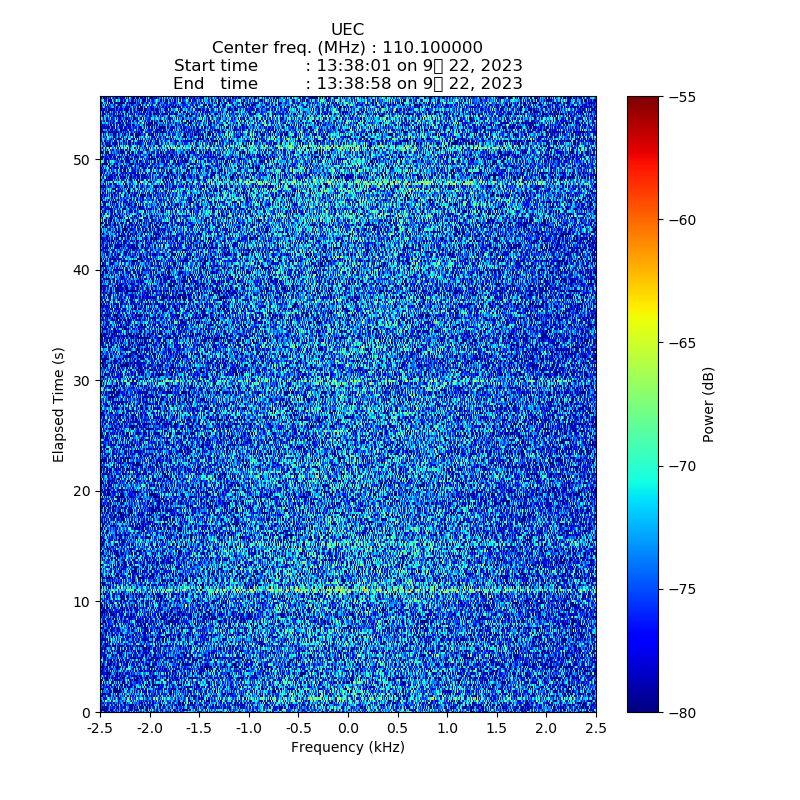
Task: Click the spectrogram center at 0 kHz, 30 s
Action: tap(348, 381)
